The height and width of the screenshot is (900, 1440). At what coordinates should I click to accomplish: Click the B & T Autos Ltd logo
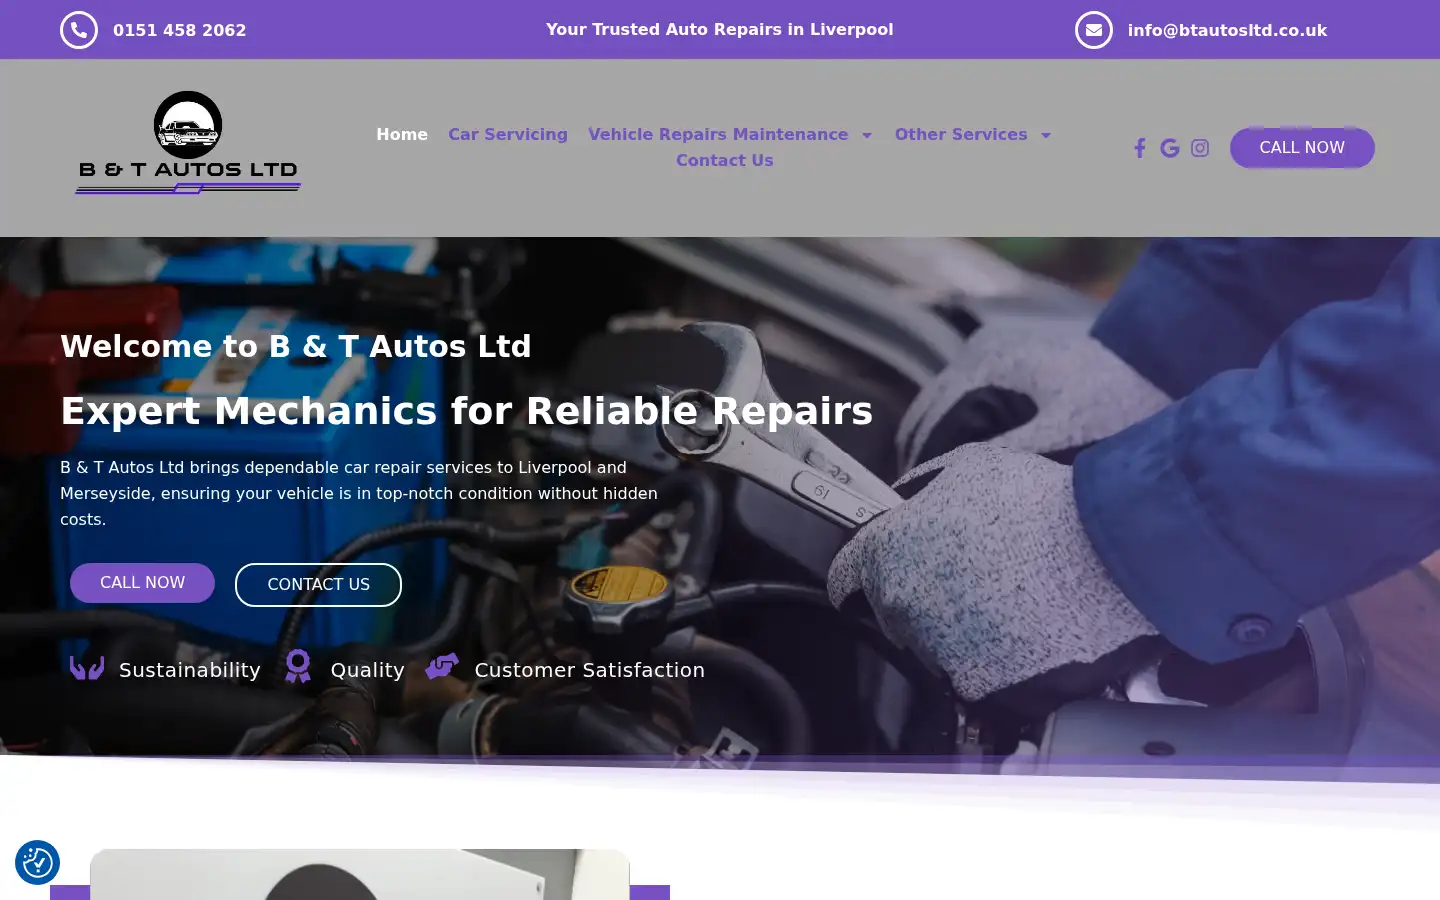[188, 142]
